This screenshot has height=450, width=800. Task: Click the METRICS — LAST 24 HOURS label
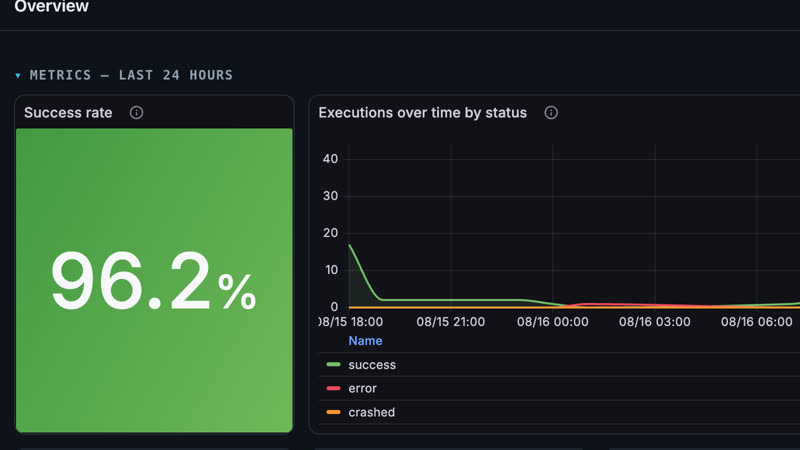tap(131, 76)
